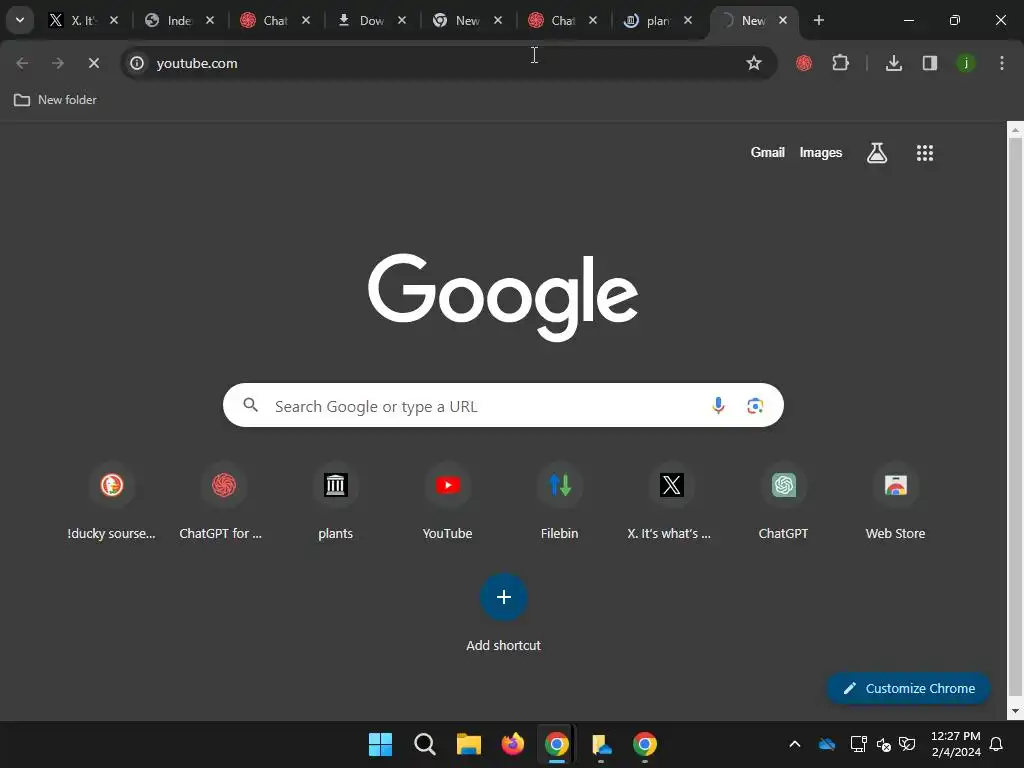Screen dimensions: 1024x768
Task: Open the muted volume tray icon
Action: (x=884, y=744)
